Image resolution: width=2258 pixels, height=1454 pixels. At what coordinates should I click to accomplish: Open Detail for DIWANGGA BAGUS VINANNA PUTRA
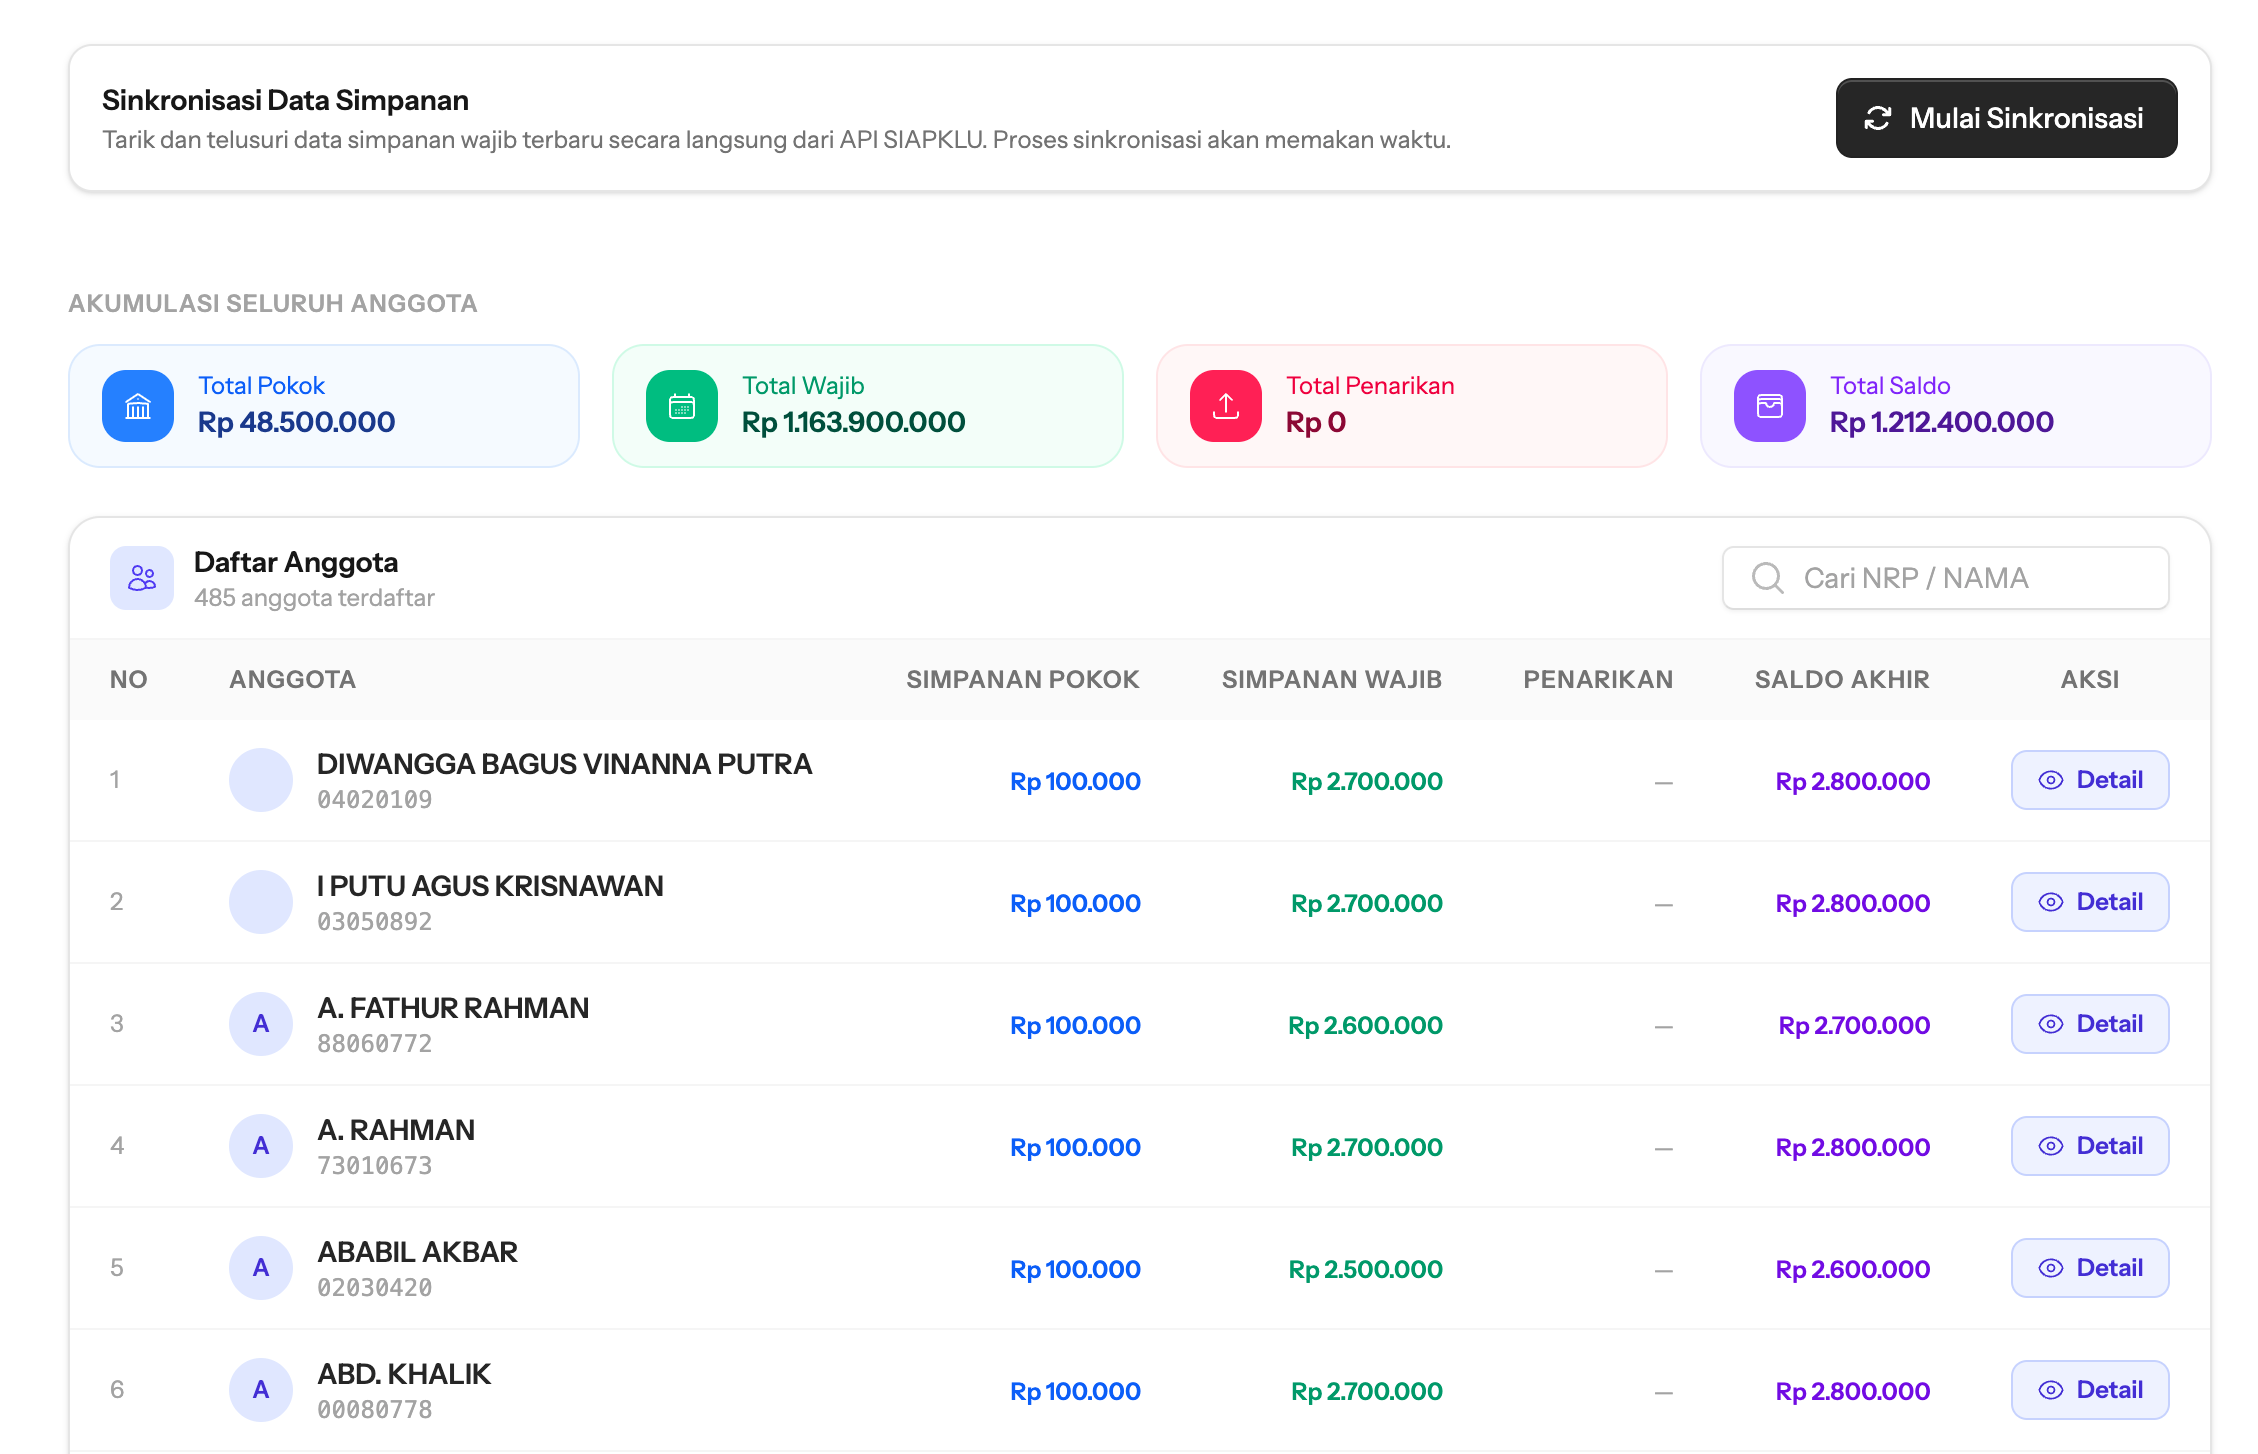tap(2090, 780)
